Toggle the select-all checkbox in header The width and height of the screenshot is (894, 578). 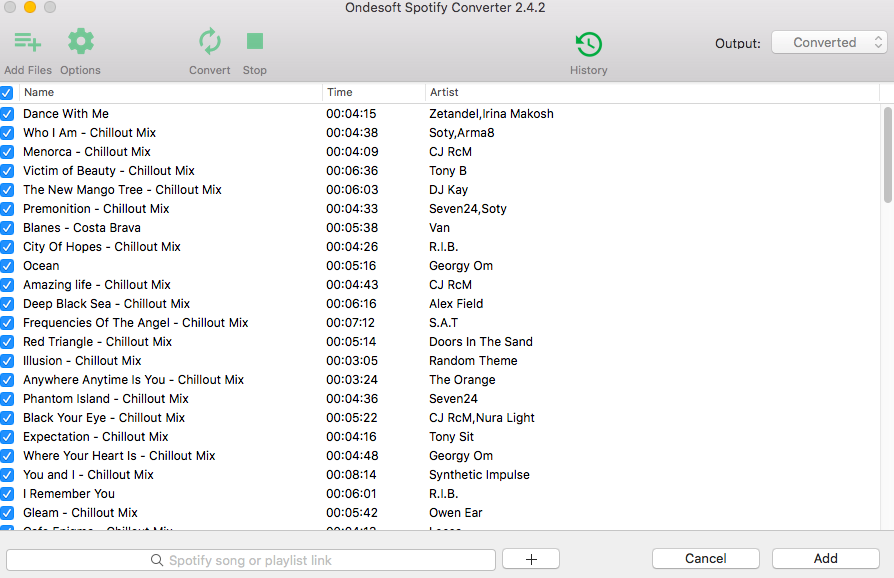[6, 92]
